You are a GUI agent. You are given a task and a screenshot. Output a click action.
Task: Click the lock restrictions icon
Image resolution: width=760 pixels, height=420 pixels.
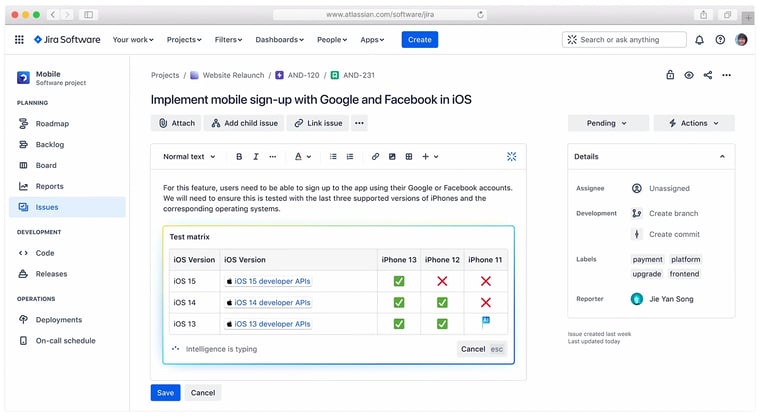click(670, 75)
